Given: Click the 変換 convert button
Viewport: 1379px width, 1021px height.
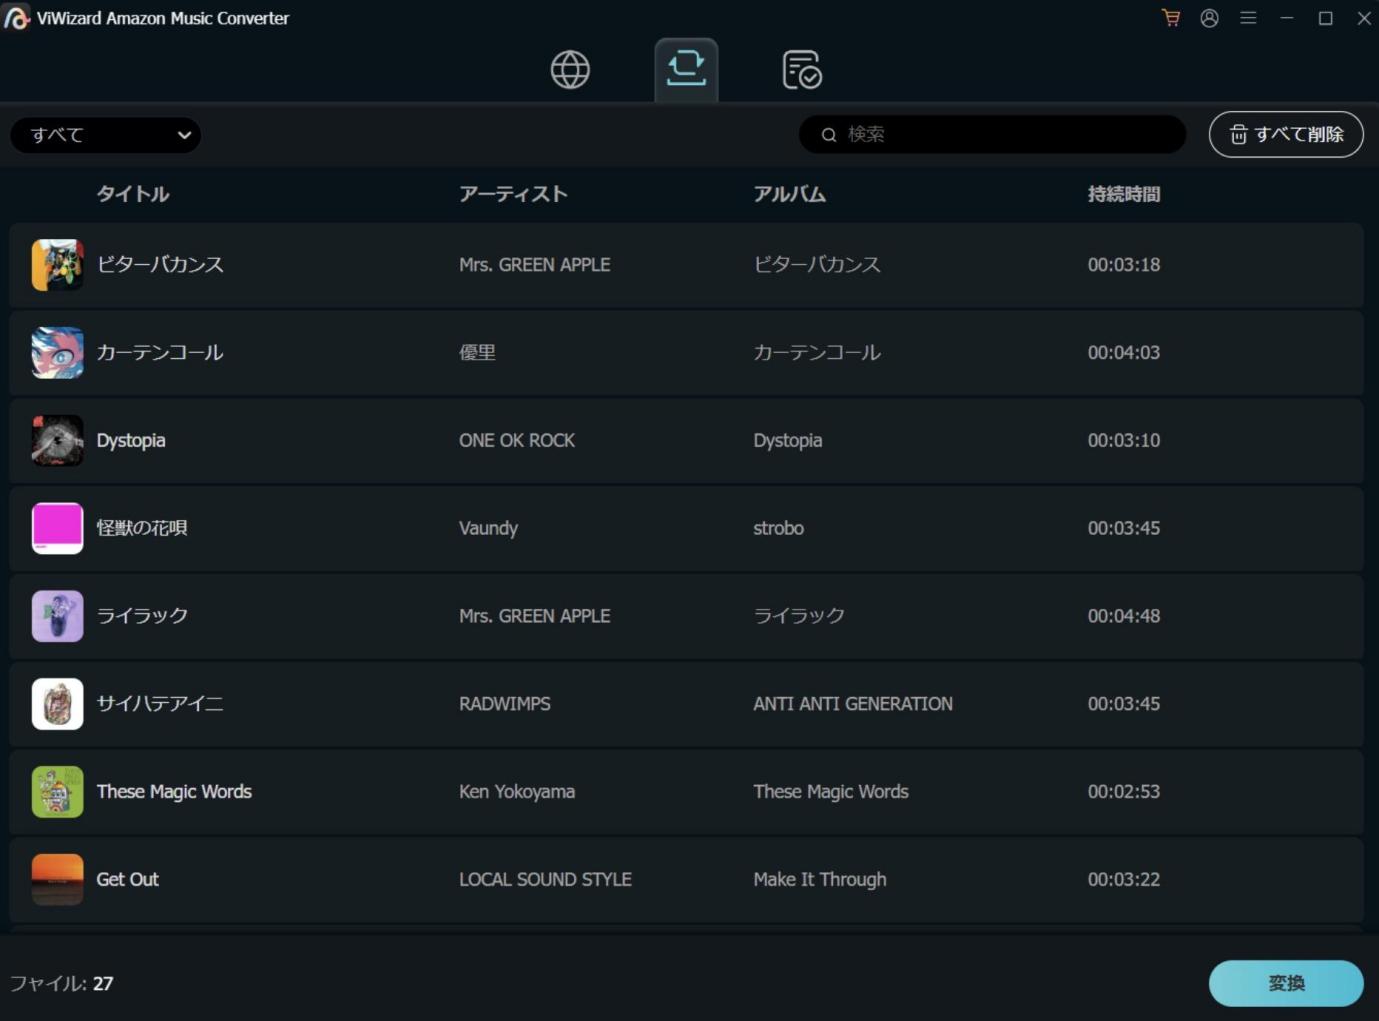Looking at the screenshot, I should coord(1286,983).
